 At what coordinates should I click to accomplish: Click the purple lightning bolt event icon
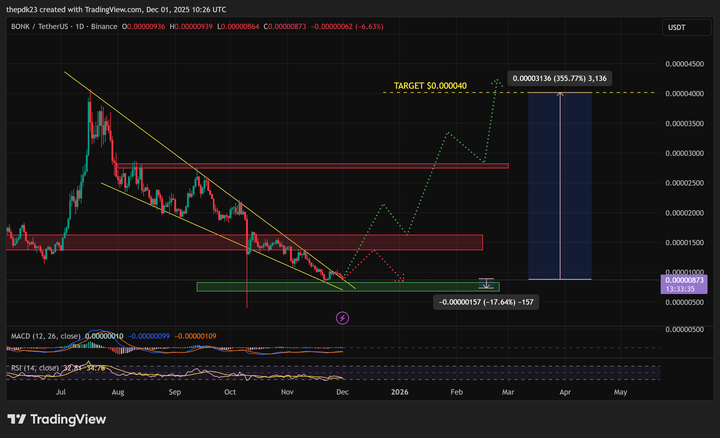342,317
